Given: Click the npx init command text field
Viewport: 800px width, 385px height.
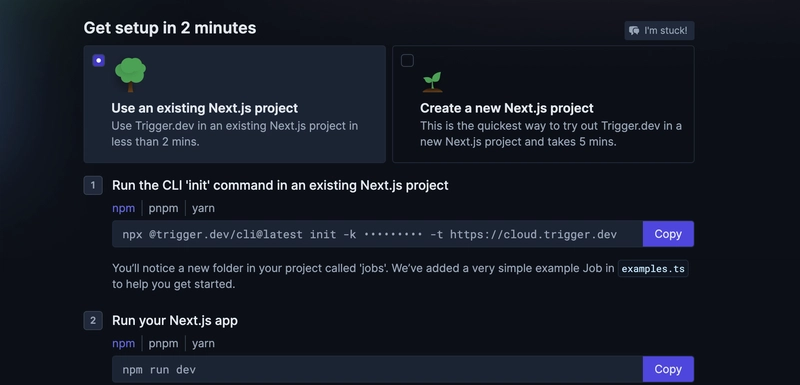Looking at the screenshot, I should click(378, 234).
